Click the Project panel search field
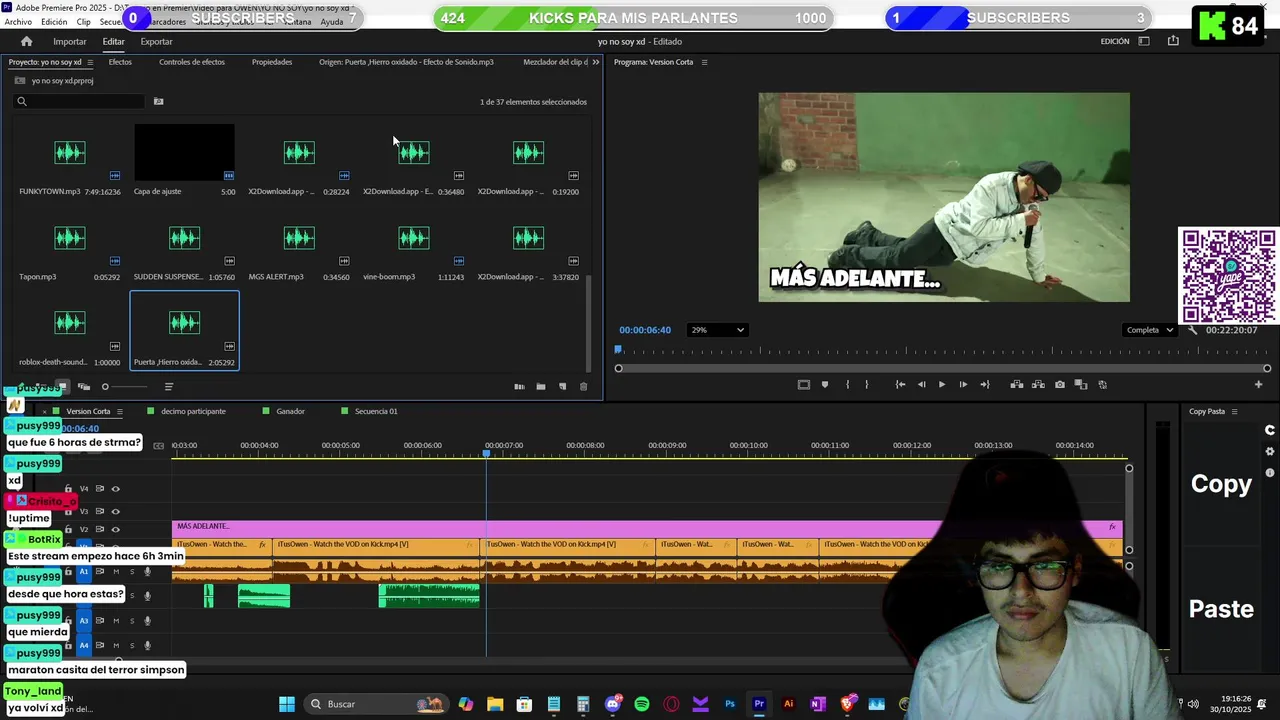 coord(80,101)
